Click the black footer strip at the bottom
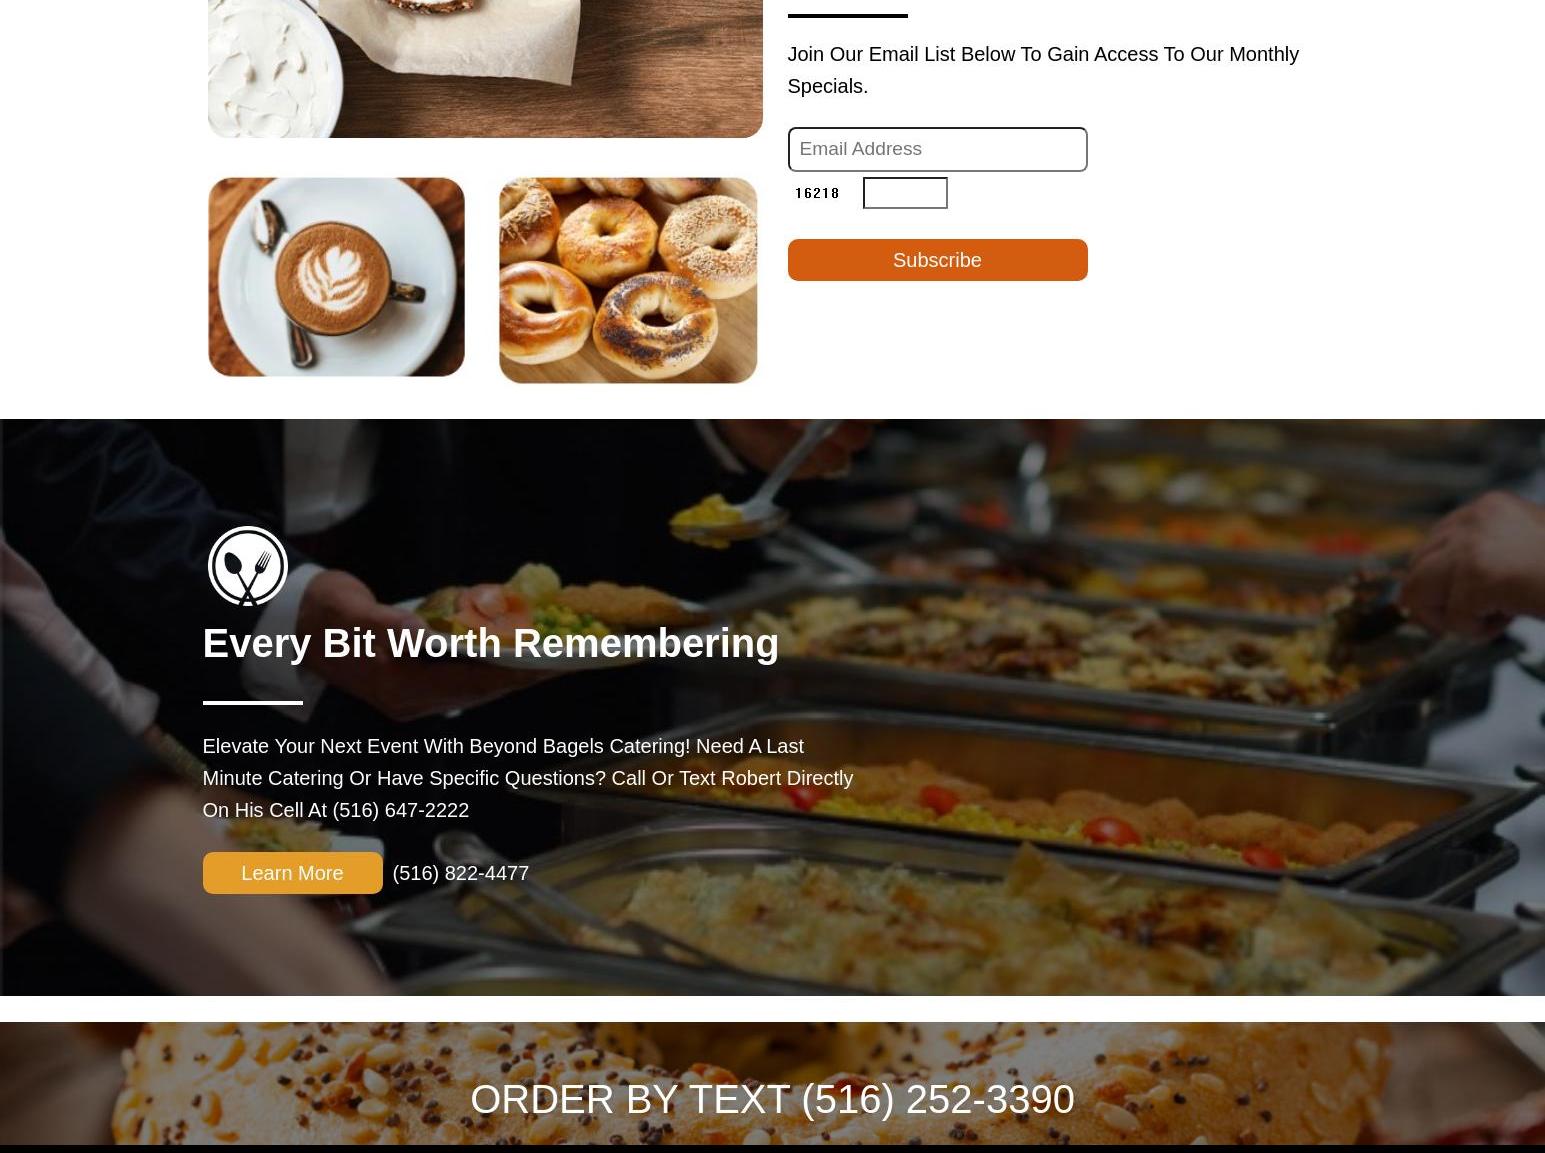1545x1153 pixels. 772,1149
